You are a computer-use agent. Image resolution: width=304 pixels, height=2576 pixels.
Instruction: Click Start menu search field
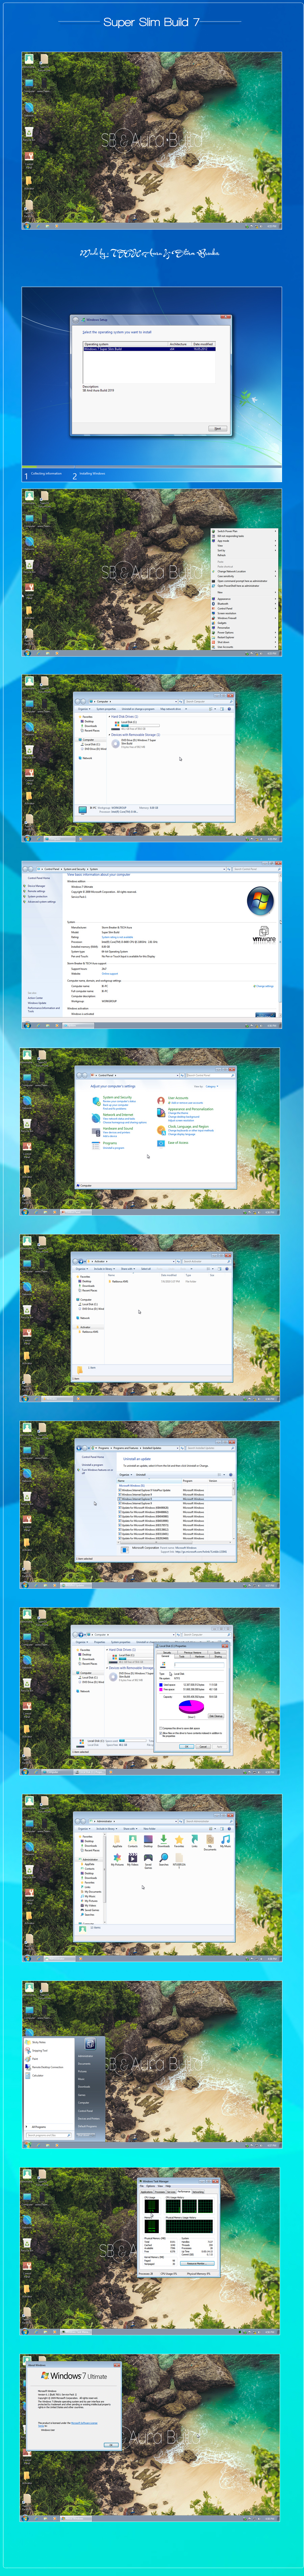[x=48, y=2135]
